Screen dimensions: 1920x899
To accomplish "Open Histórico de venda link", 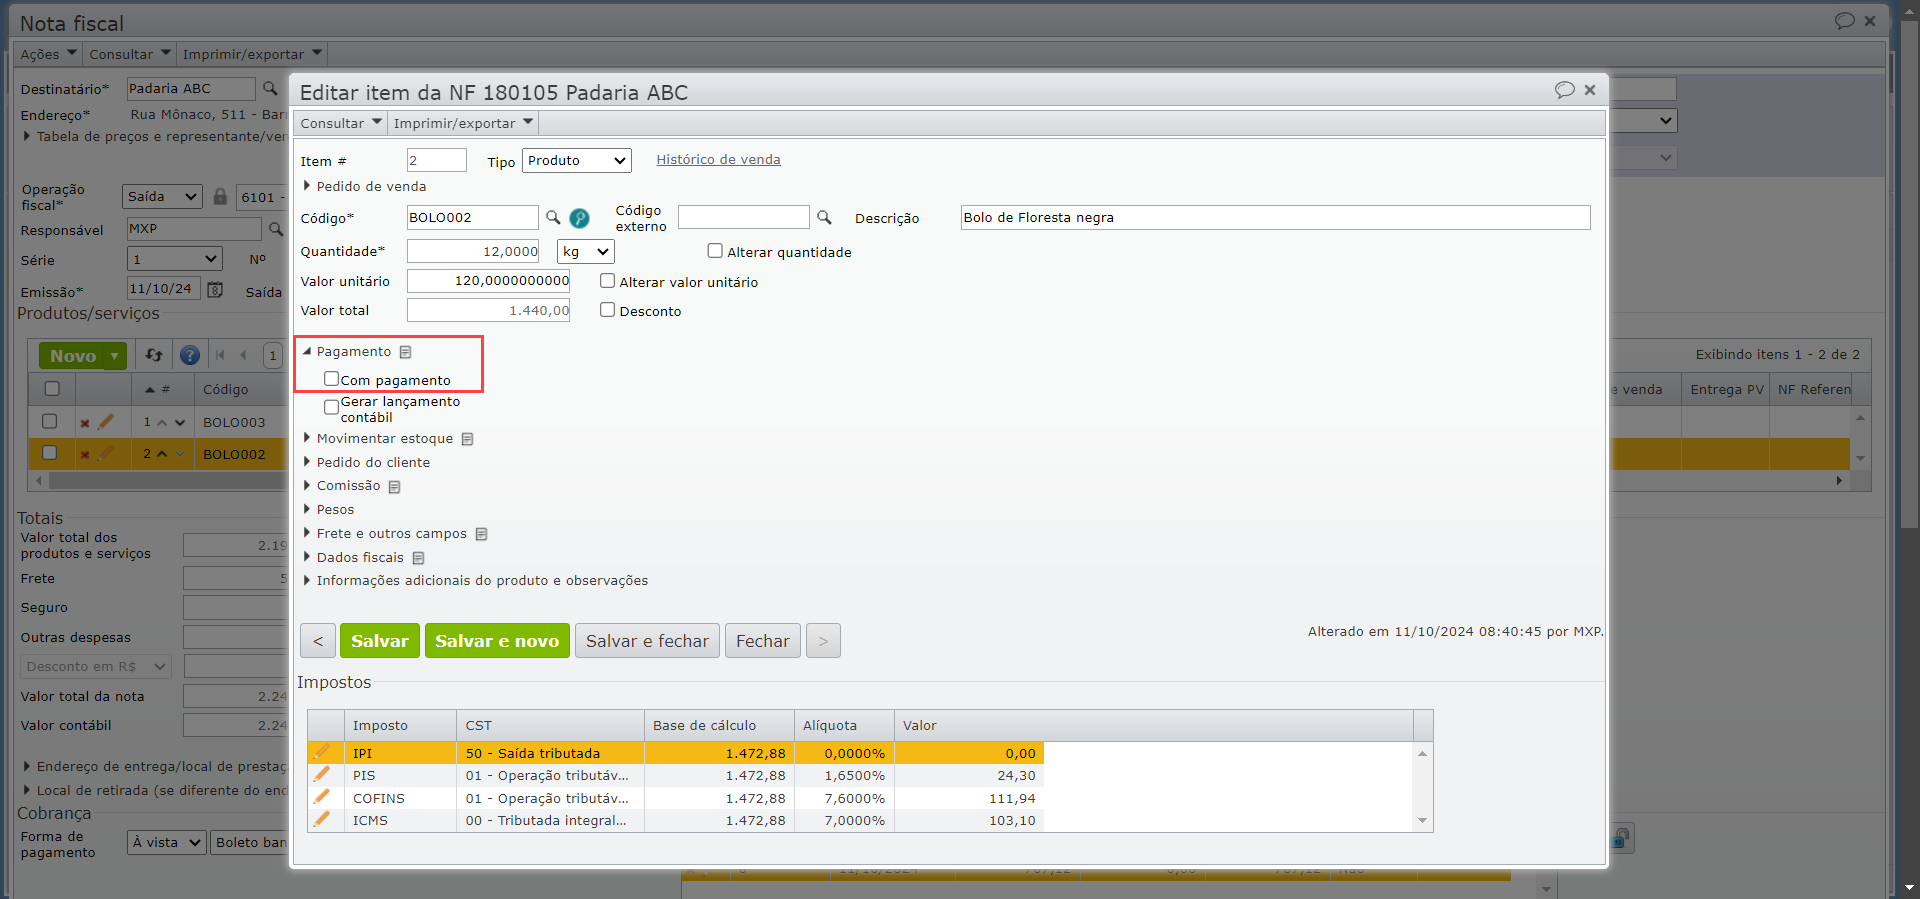I will (x=718, y=160).
